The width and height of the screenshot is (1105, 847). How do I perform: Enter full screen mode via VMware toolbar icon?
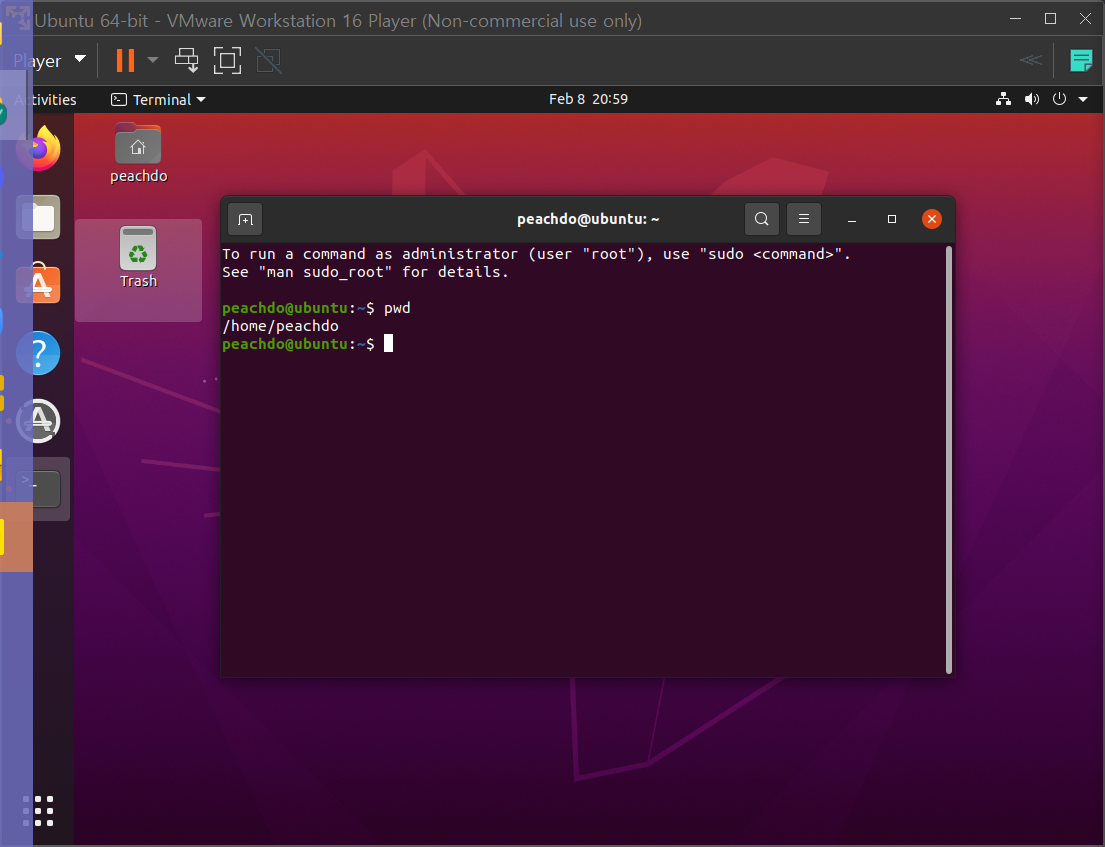[227, 61]
